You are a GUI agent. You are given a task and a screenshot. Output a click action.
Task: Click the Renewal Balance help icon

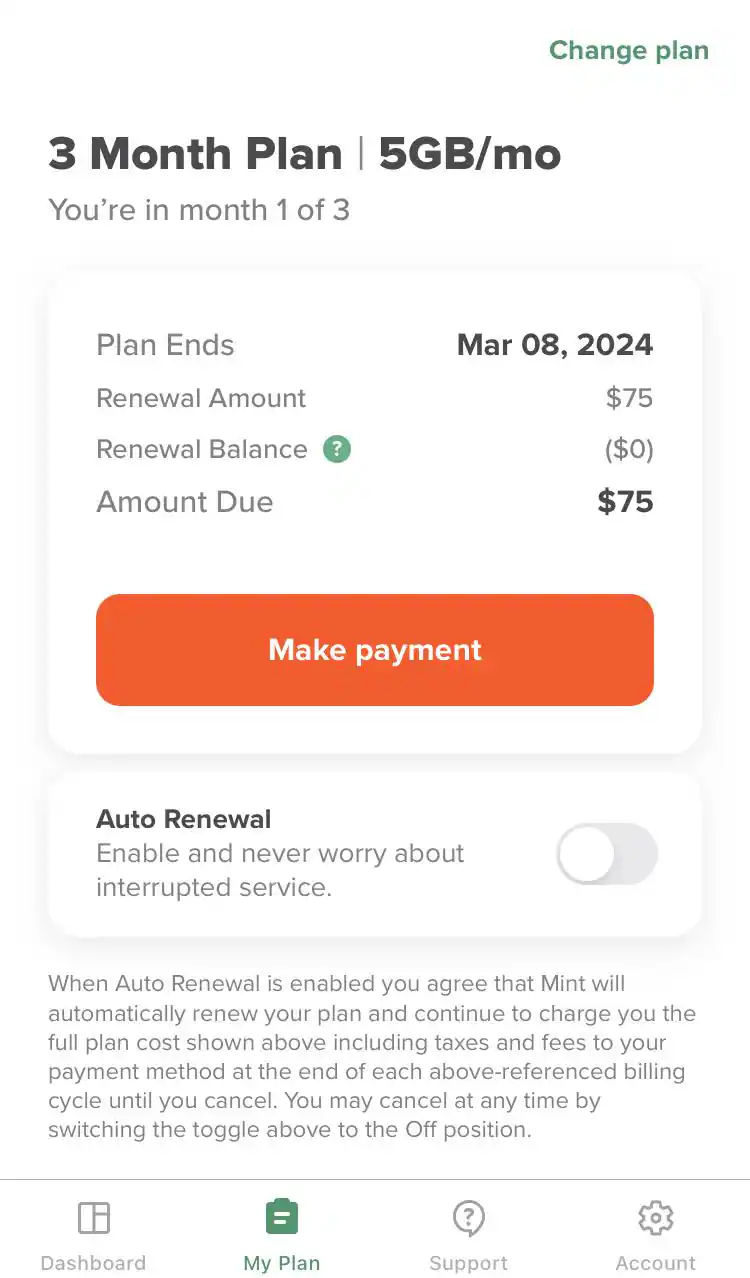[337, 450]
